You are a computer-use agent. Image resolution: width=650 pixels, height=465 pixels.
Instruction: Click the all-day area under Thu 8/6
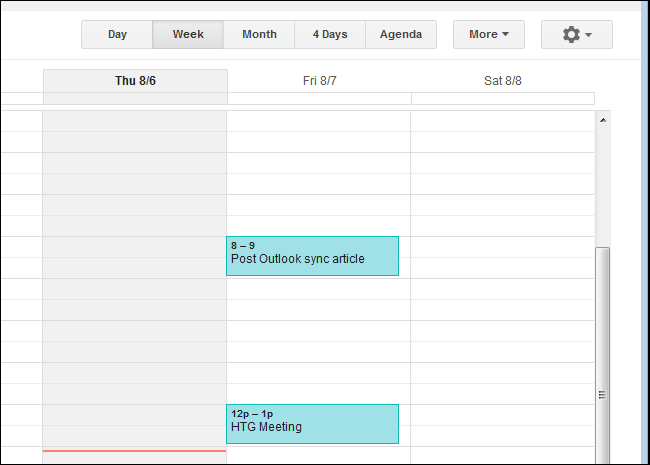(x=135, y=99)
